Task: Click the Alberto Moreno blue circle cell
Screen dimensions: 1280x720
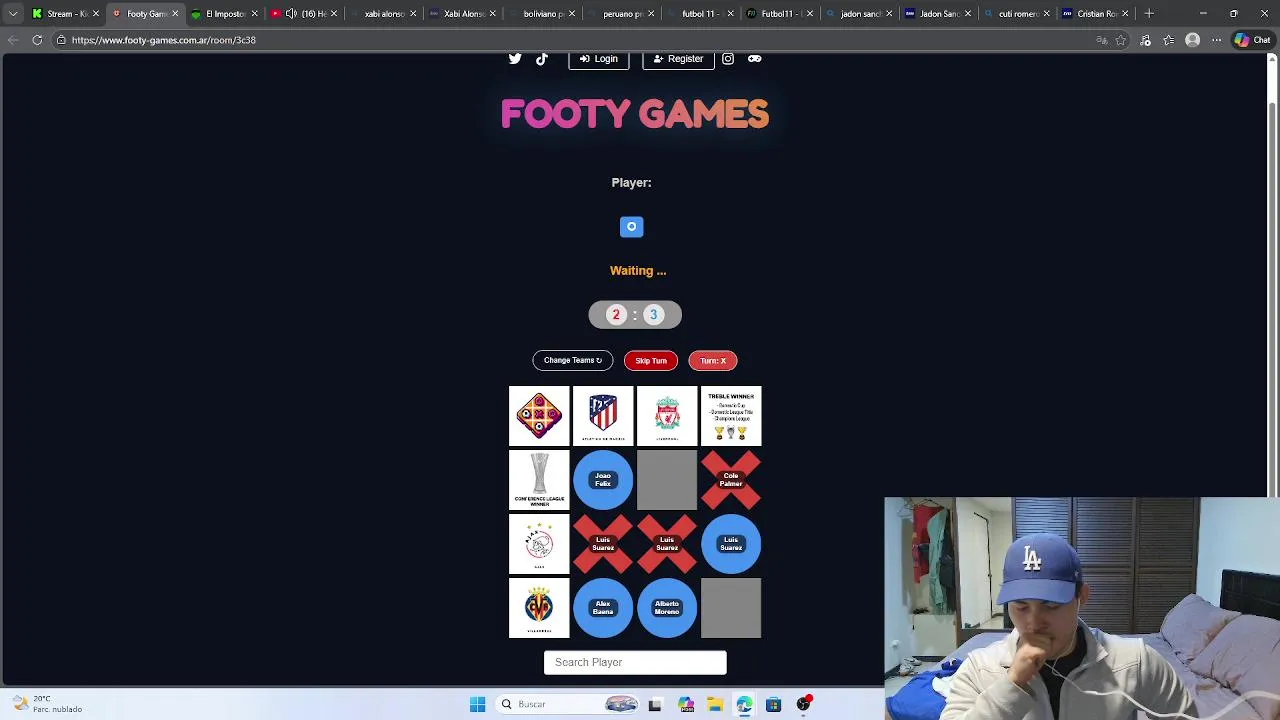Action: click(x=667, y=608)
